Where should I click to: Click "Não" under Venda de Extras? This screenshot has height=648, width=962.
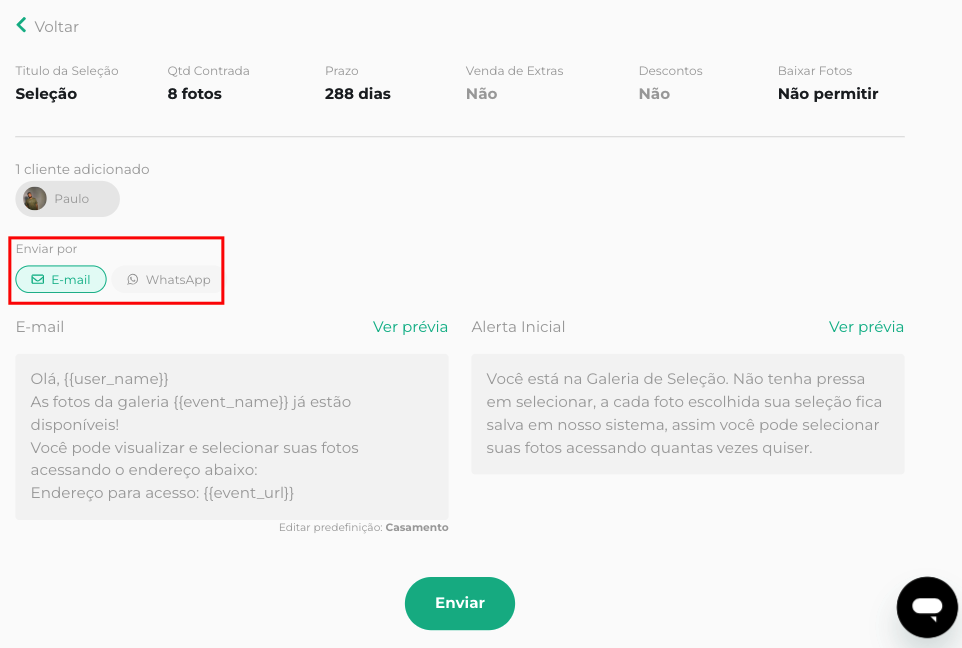(x=481, y=94)
